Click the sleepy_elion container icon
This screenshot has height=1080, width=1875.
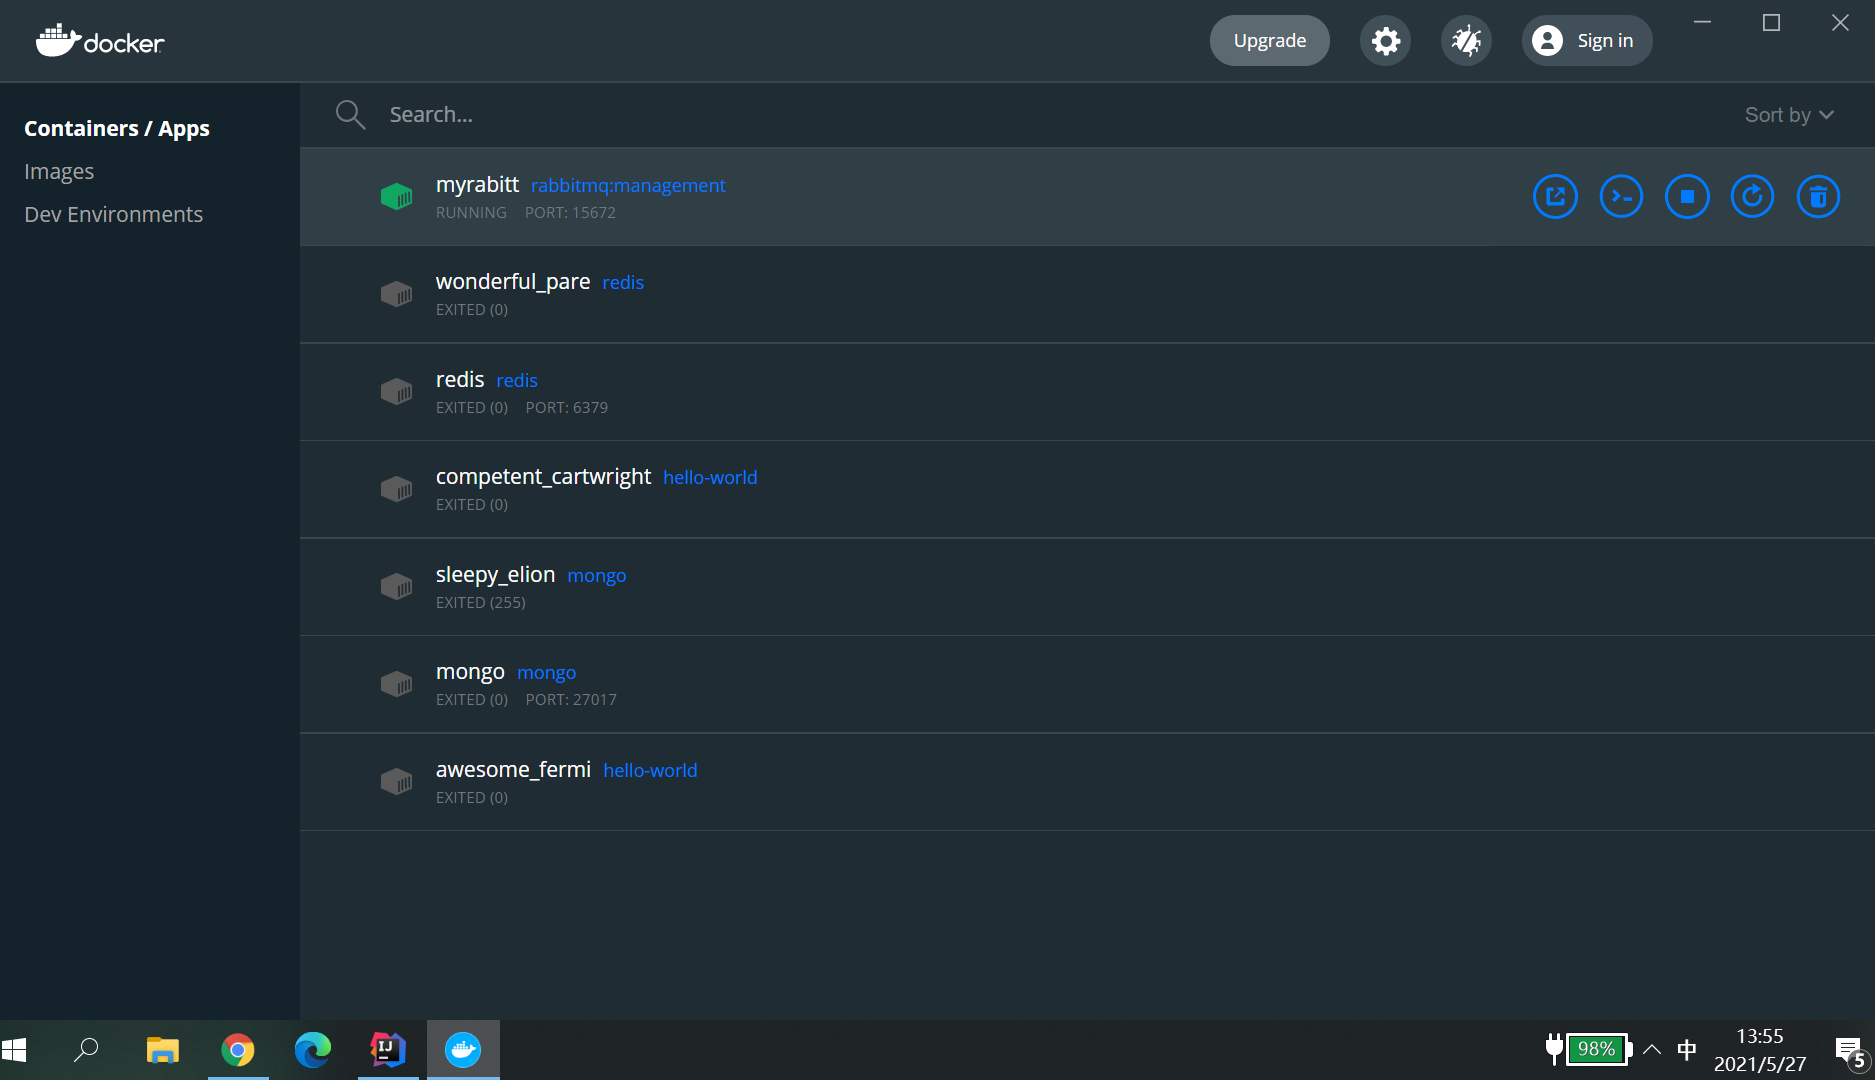click(x=397, y=586)
